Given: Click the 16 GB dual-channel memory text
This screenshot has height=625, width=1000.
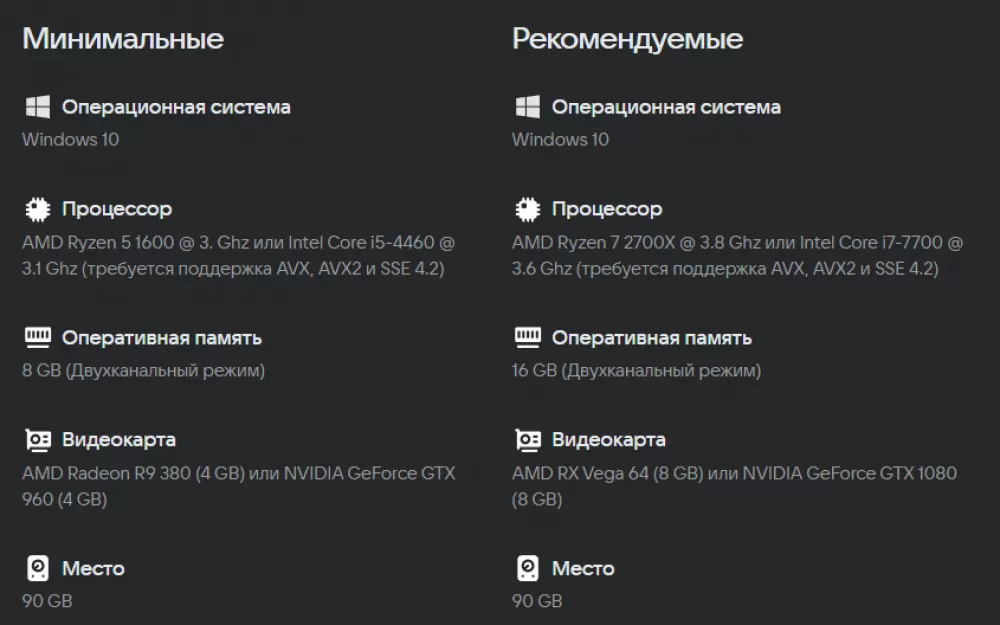Looking at the screenshot, I should [636, 371].
